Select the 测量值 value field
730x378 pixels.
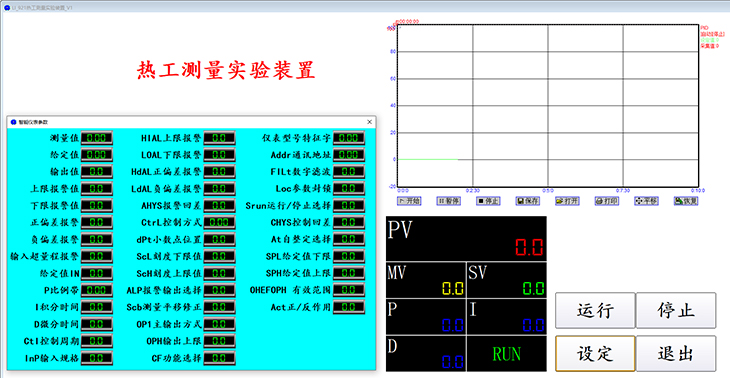point(97,138)
